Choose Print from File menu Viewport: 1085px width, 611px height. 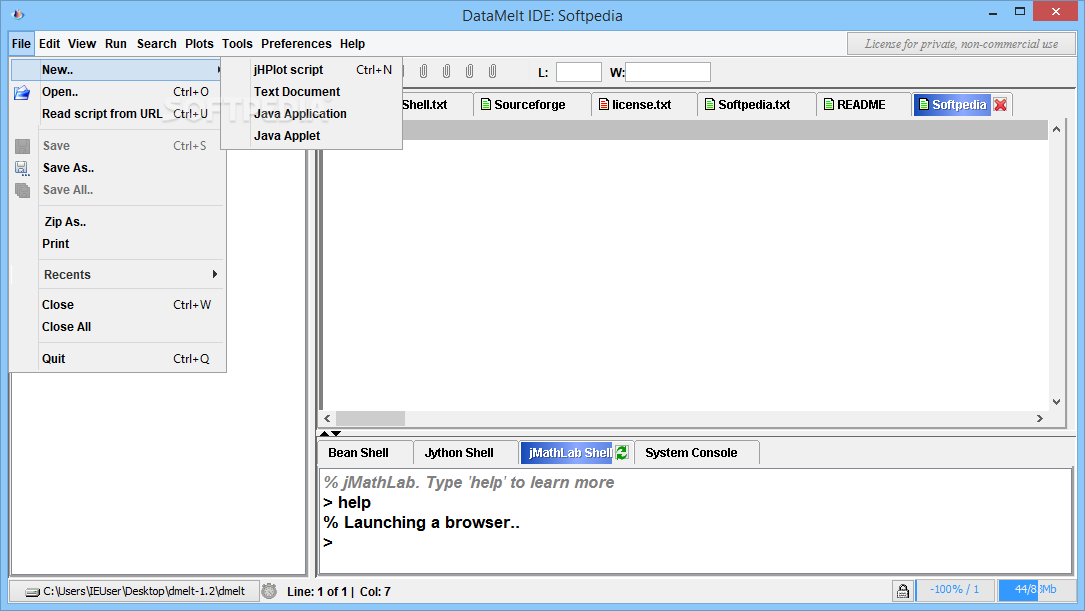[118, 244]
